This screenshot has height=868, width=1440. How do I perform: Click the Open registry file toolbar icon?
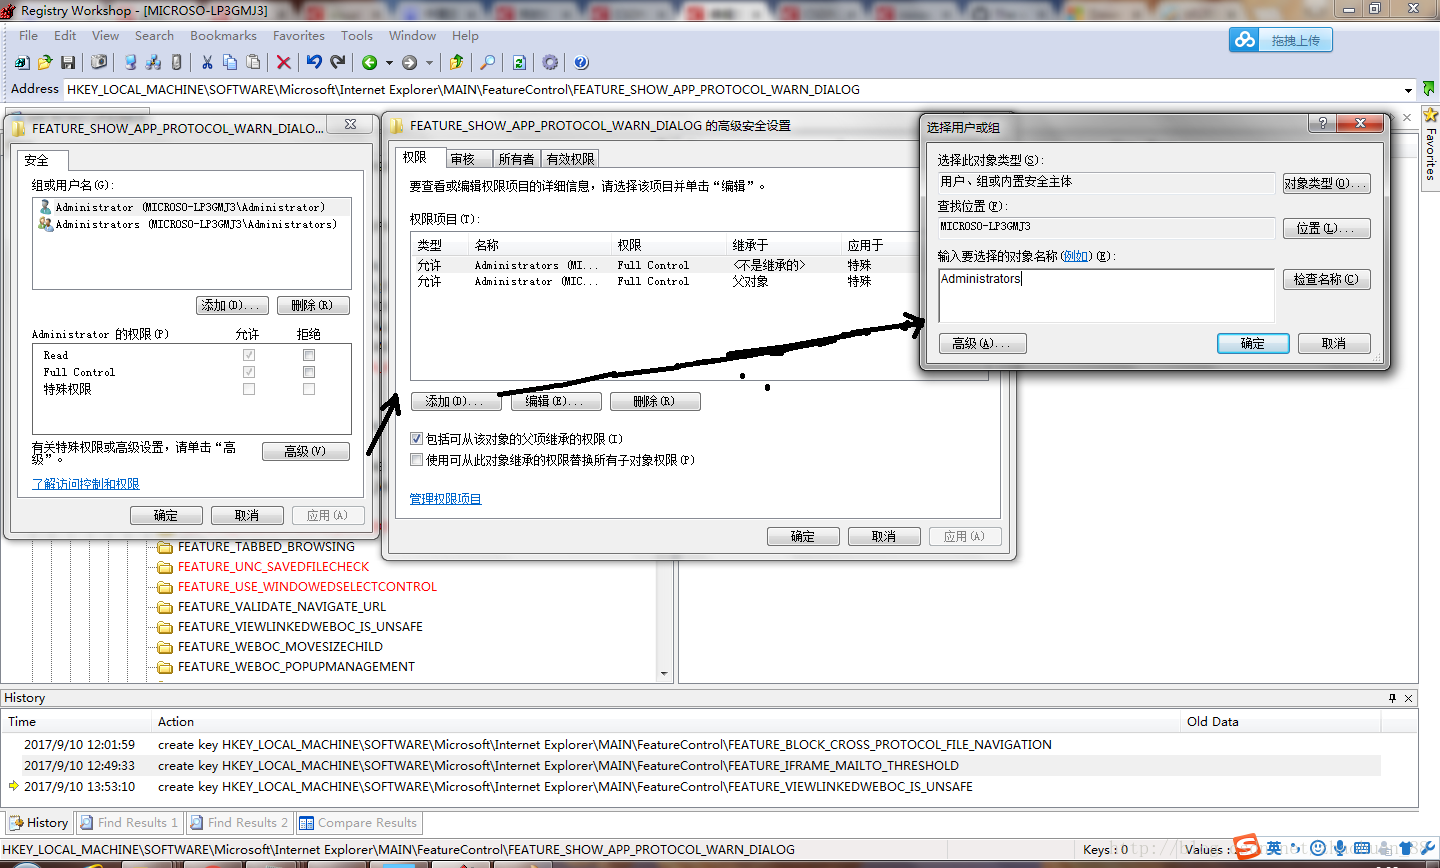tap(45, 63)
